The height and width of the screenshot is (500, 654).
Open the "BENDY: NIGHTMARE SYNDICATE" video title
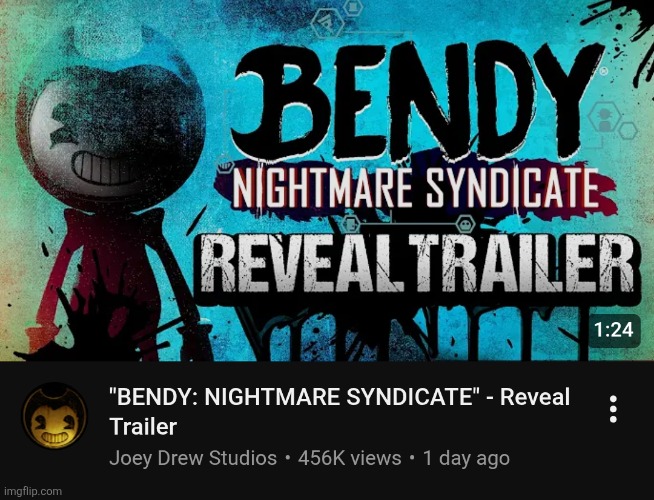point(339,411)
